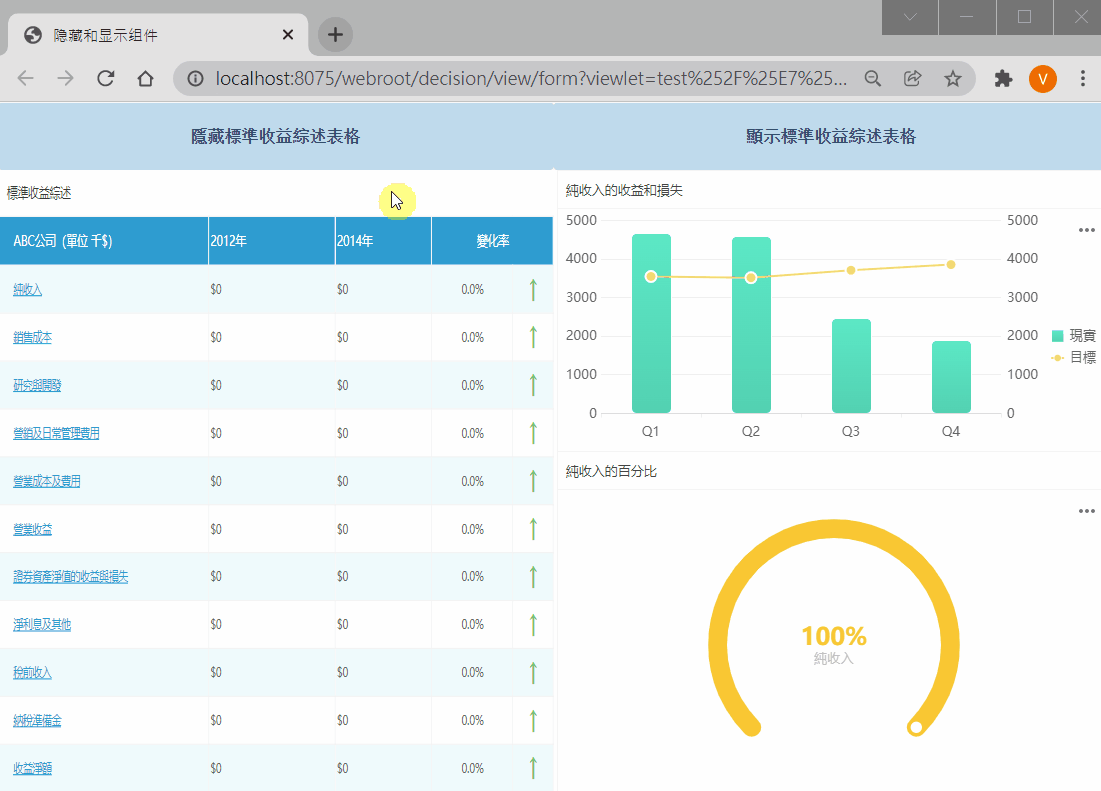View site information icon beside URL
Image resolution: width=1101 pixels, height=791 pixels.
pyautogui.click(x=195, y=78)
